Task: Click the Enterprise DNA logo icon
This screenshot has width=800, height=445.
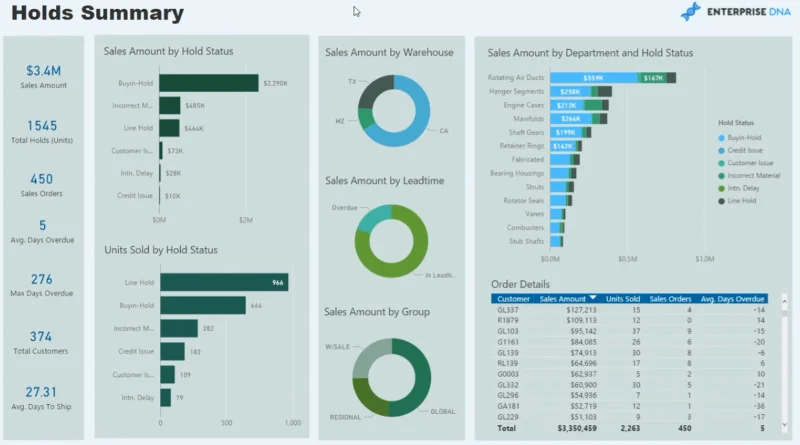Action: (691, 12)
